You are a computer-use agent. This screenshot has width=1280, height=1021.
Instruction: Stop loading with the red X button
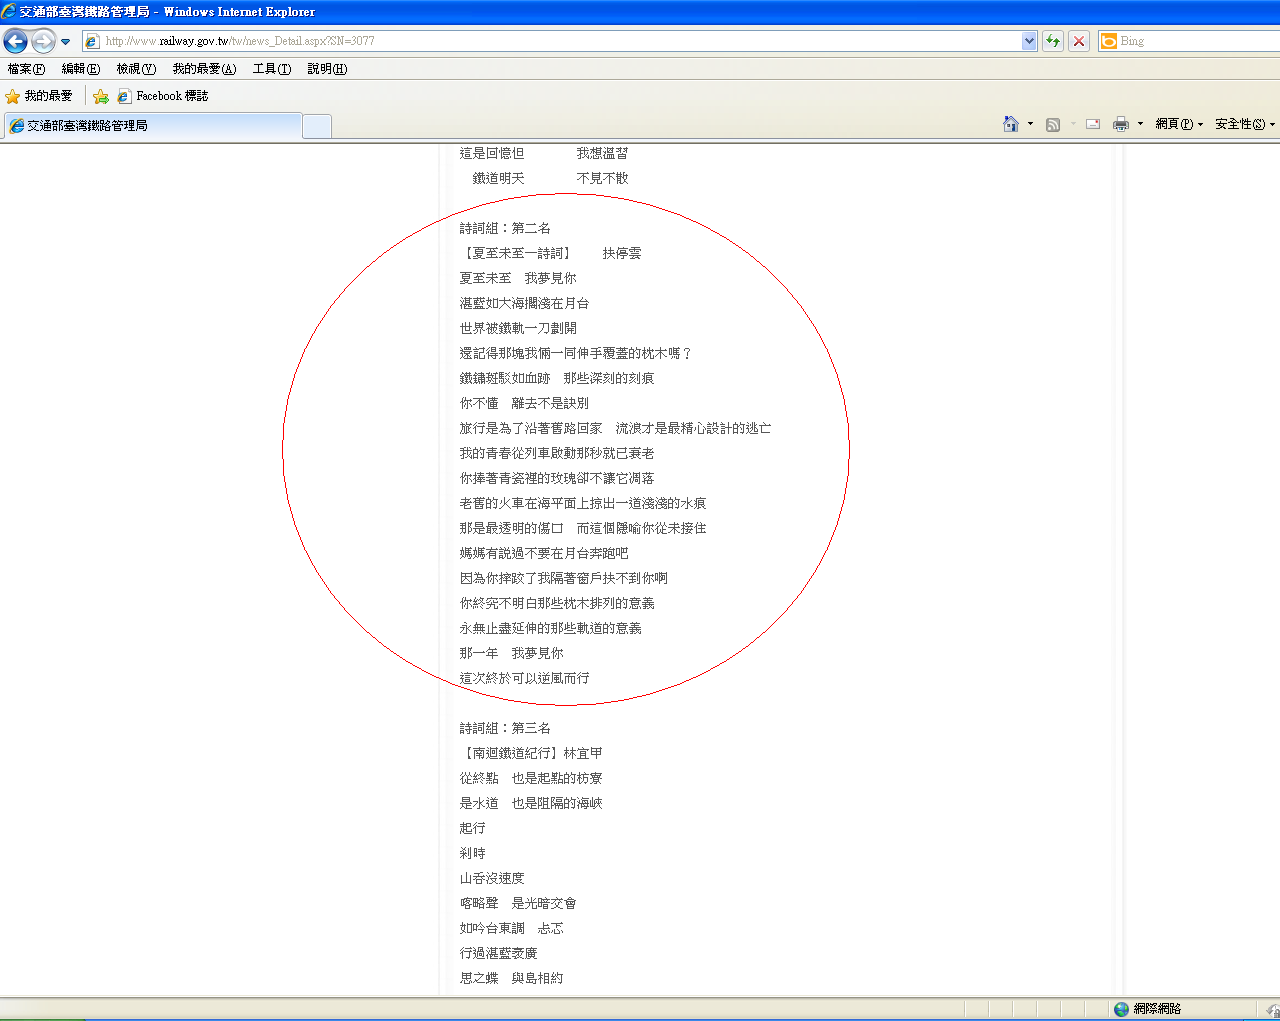coord(1079,41)
